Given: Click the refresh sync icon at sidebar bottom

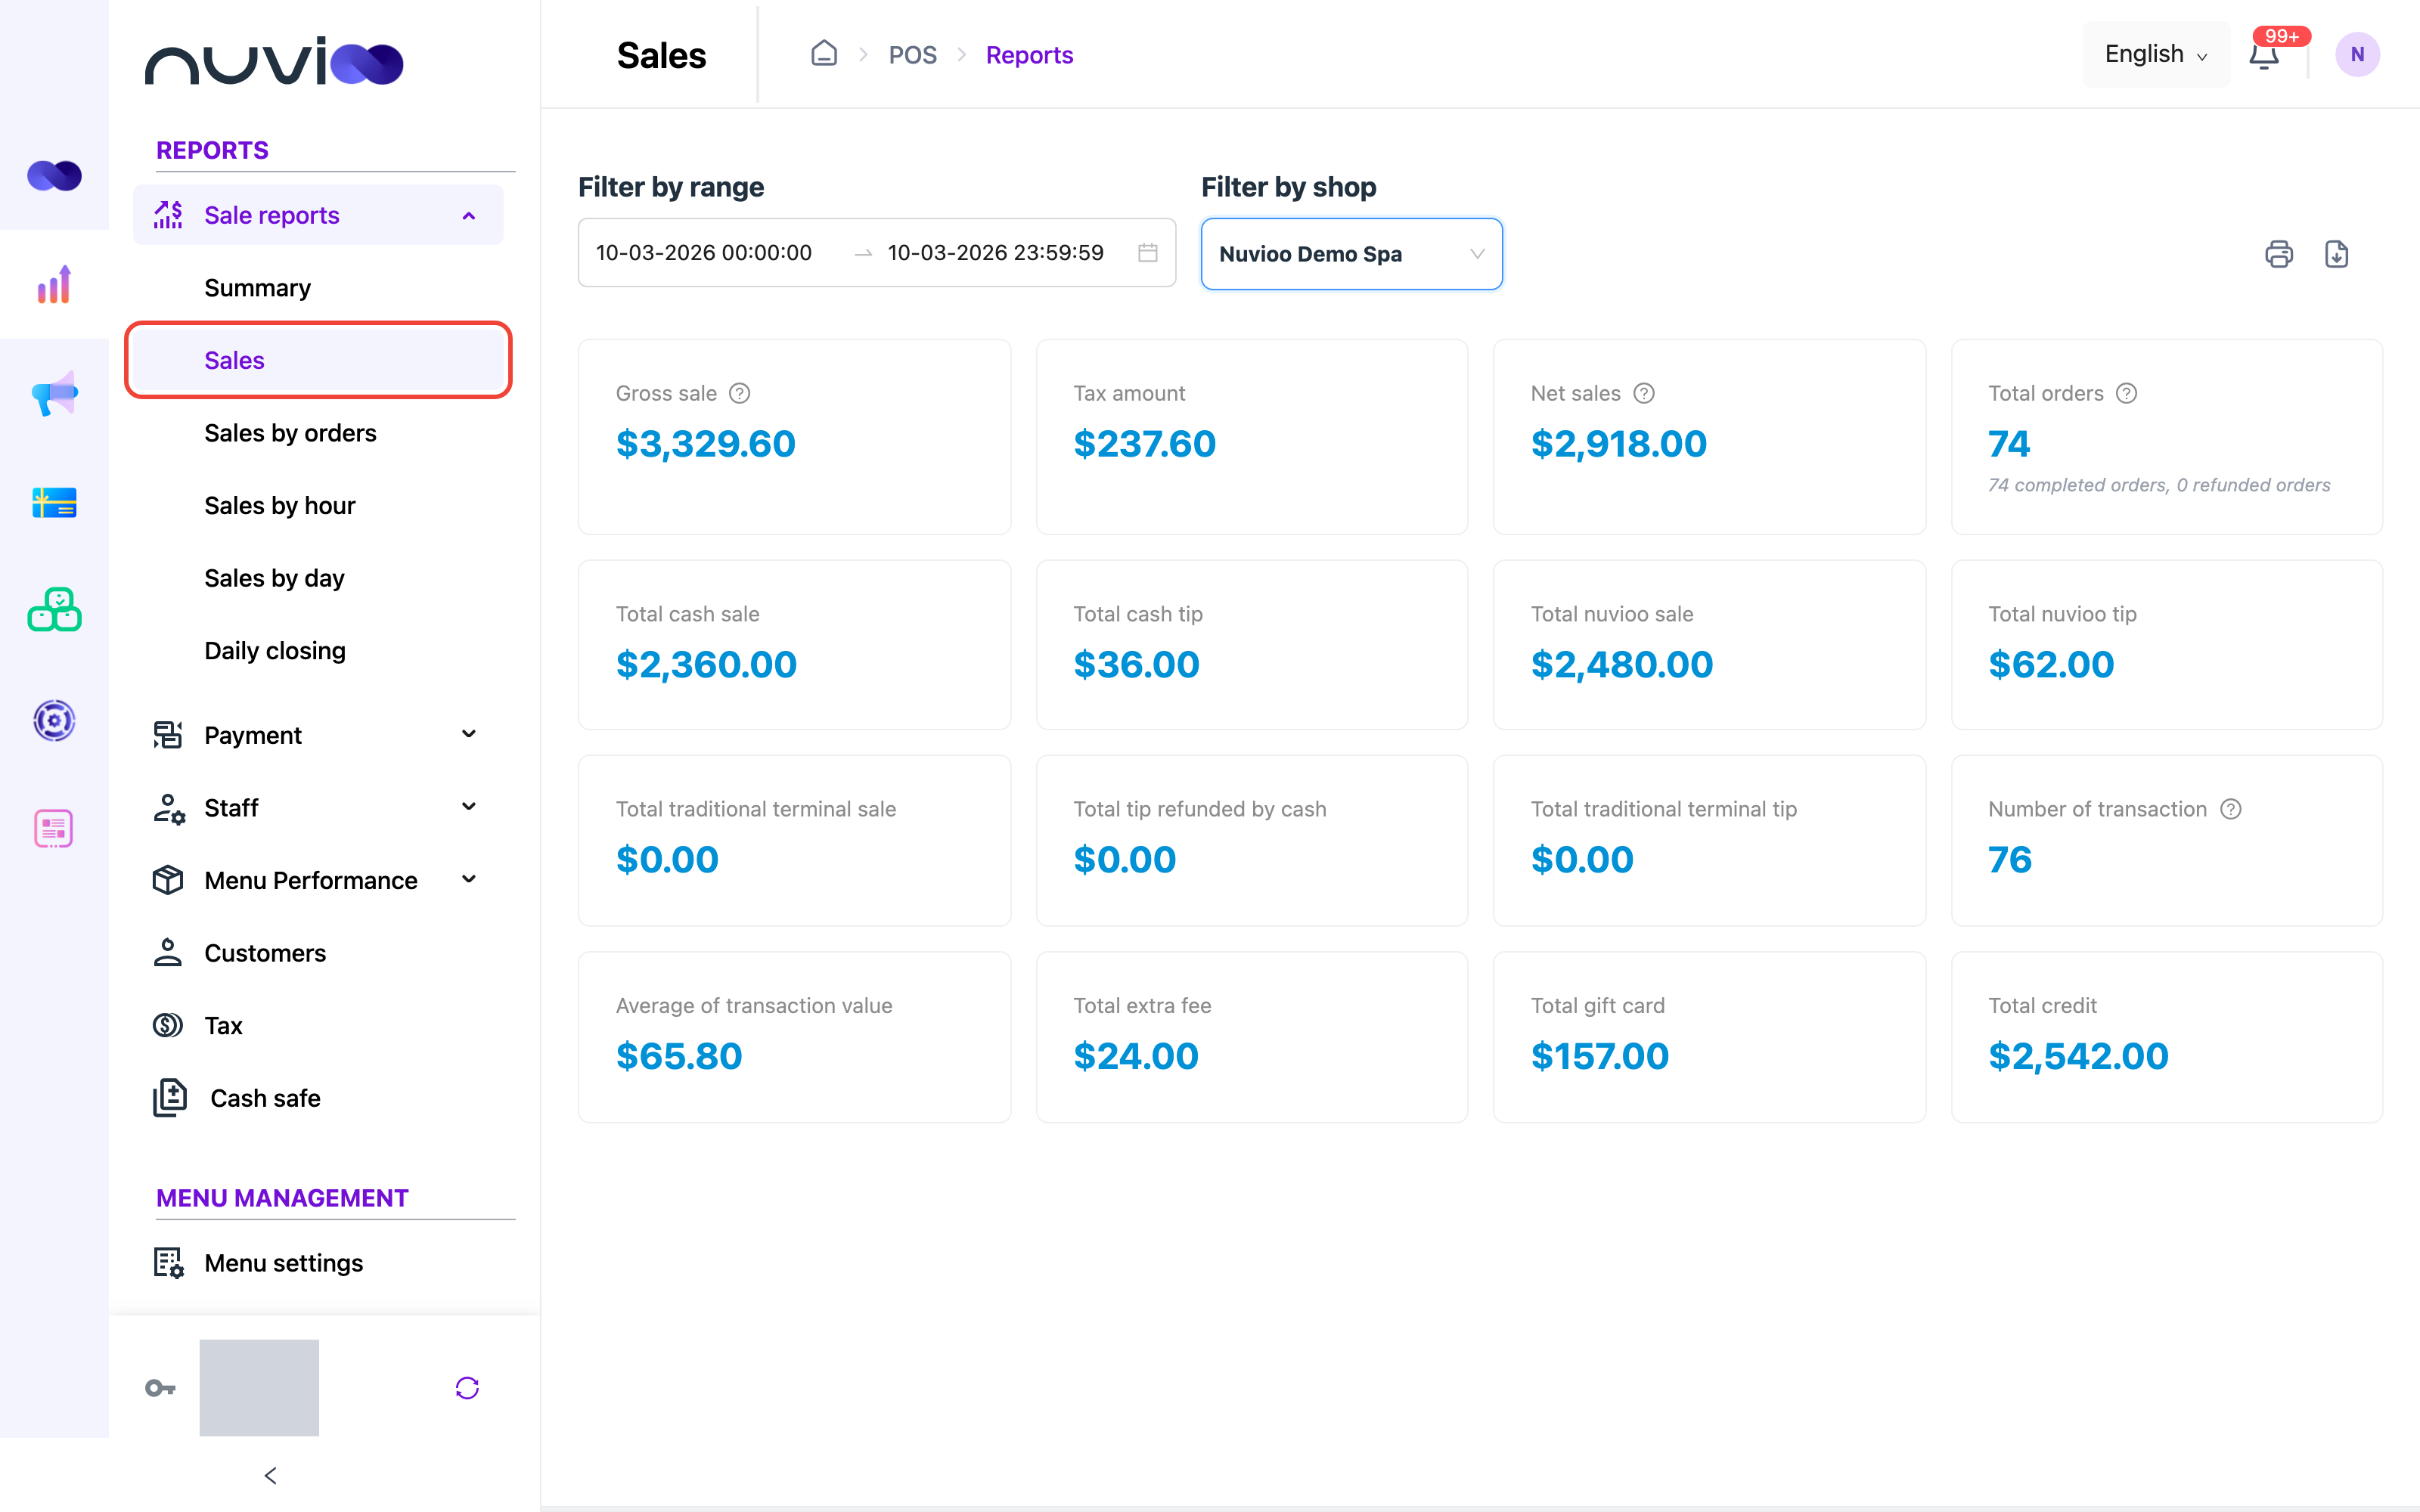Looking at the screenshot, I should click(x=467, y=1388).
